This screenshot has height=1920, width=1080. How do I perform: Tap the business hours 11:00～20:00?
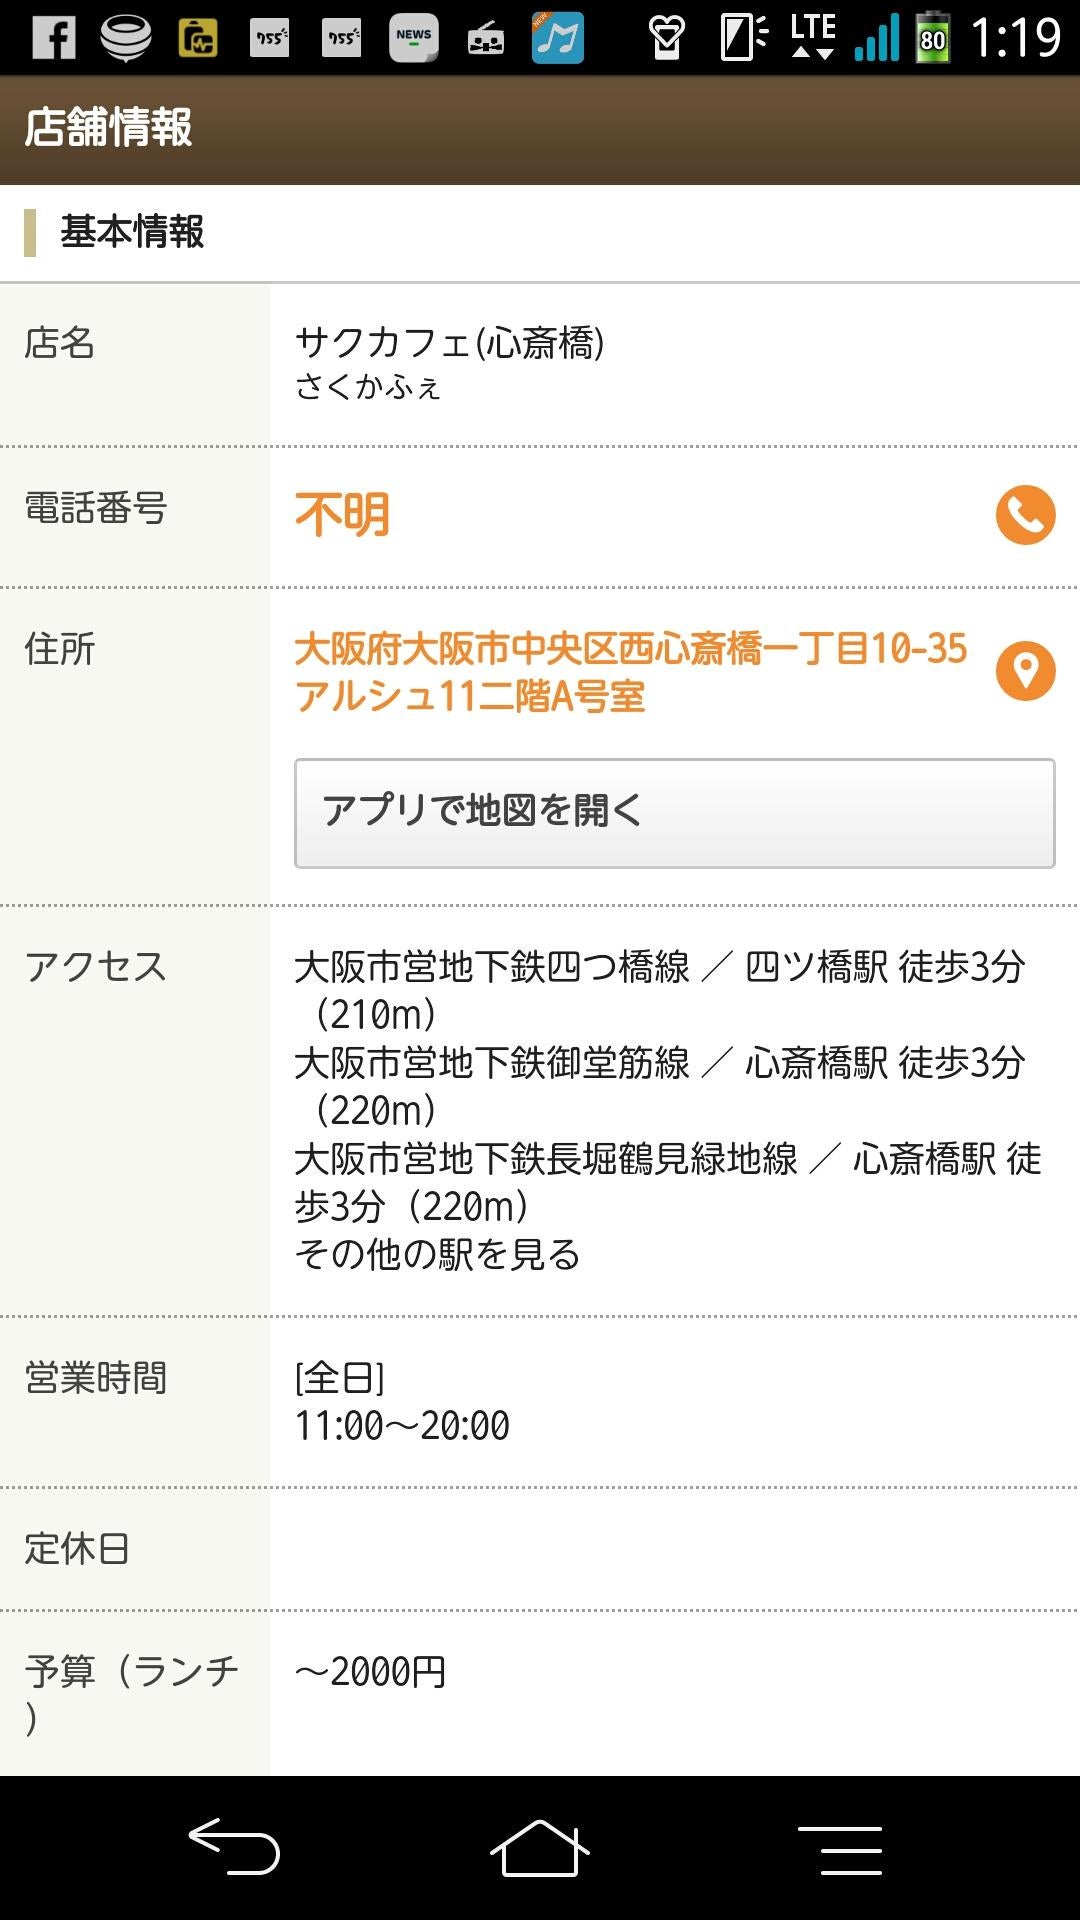402,1425
